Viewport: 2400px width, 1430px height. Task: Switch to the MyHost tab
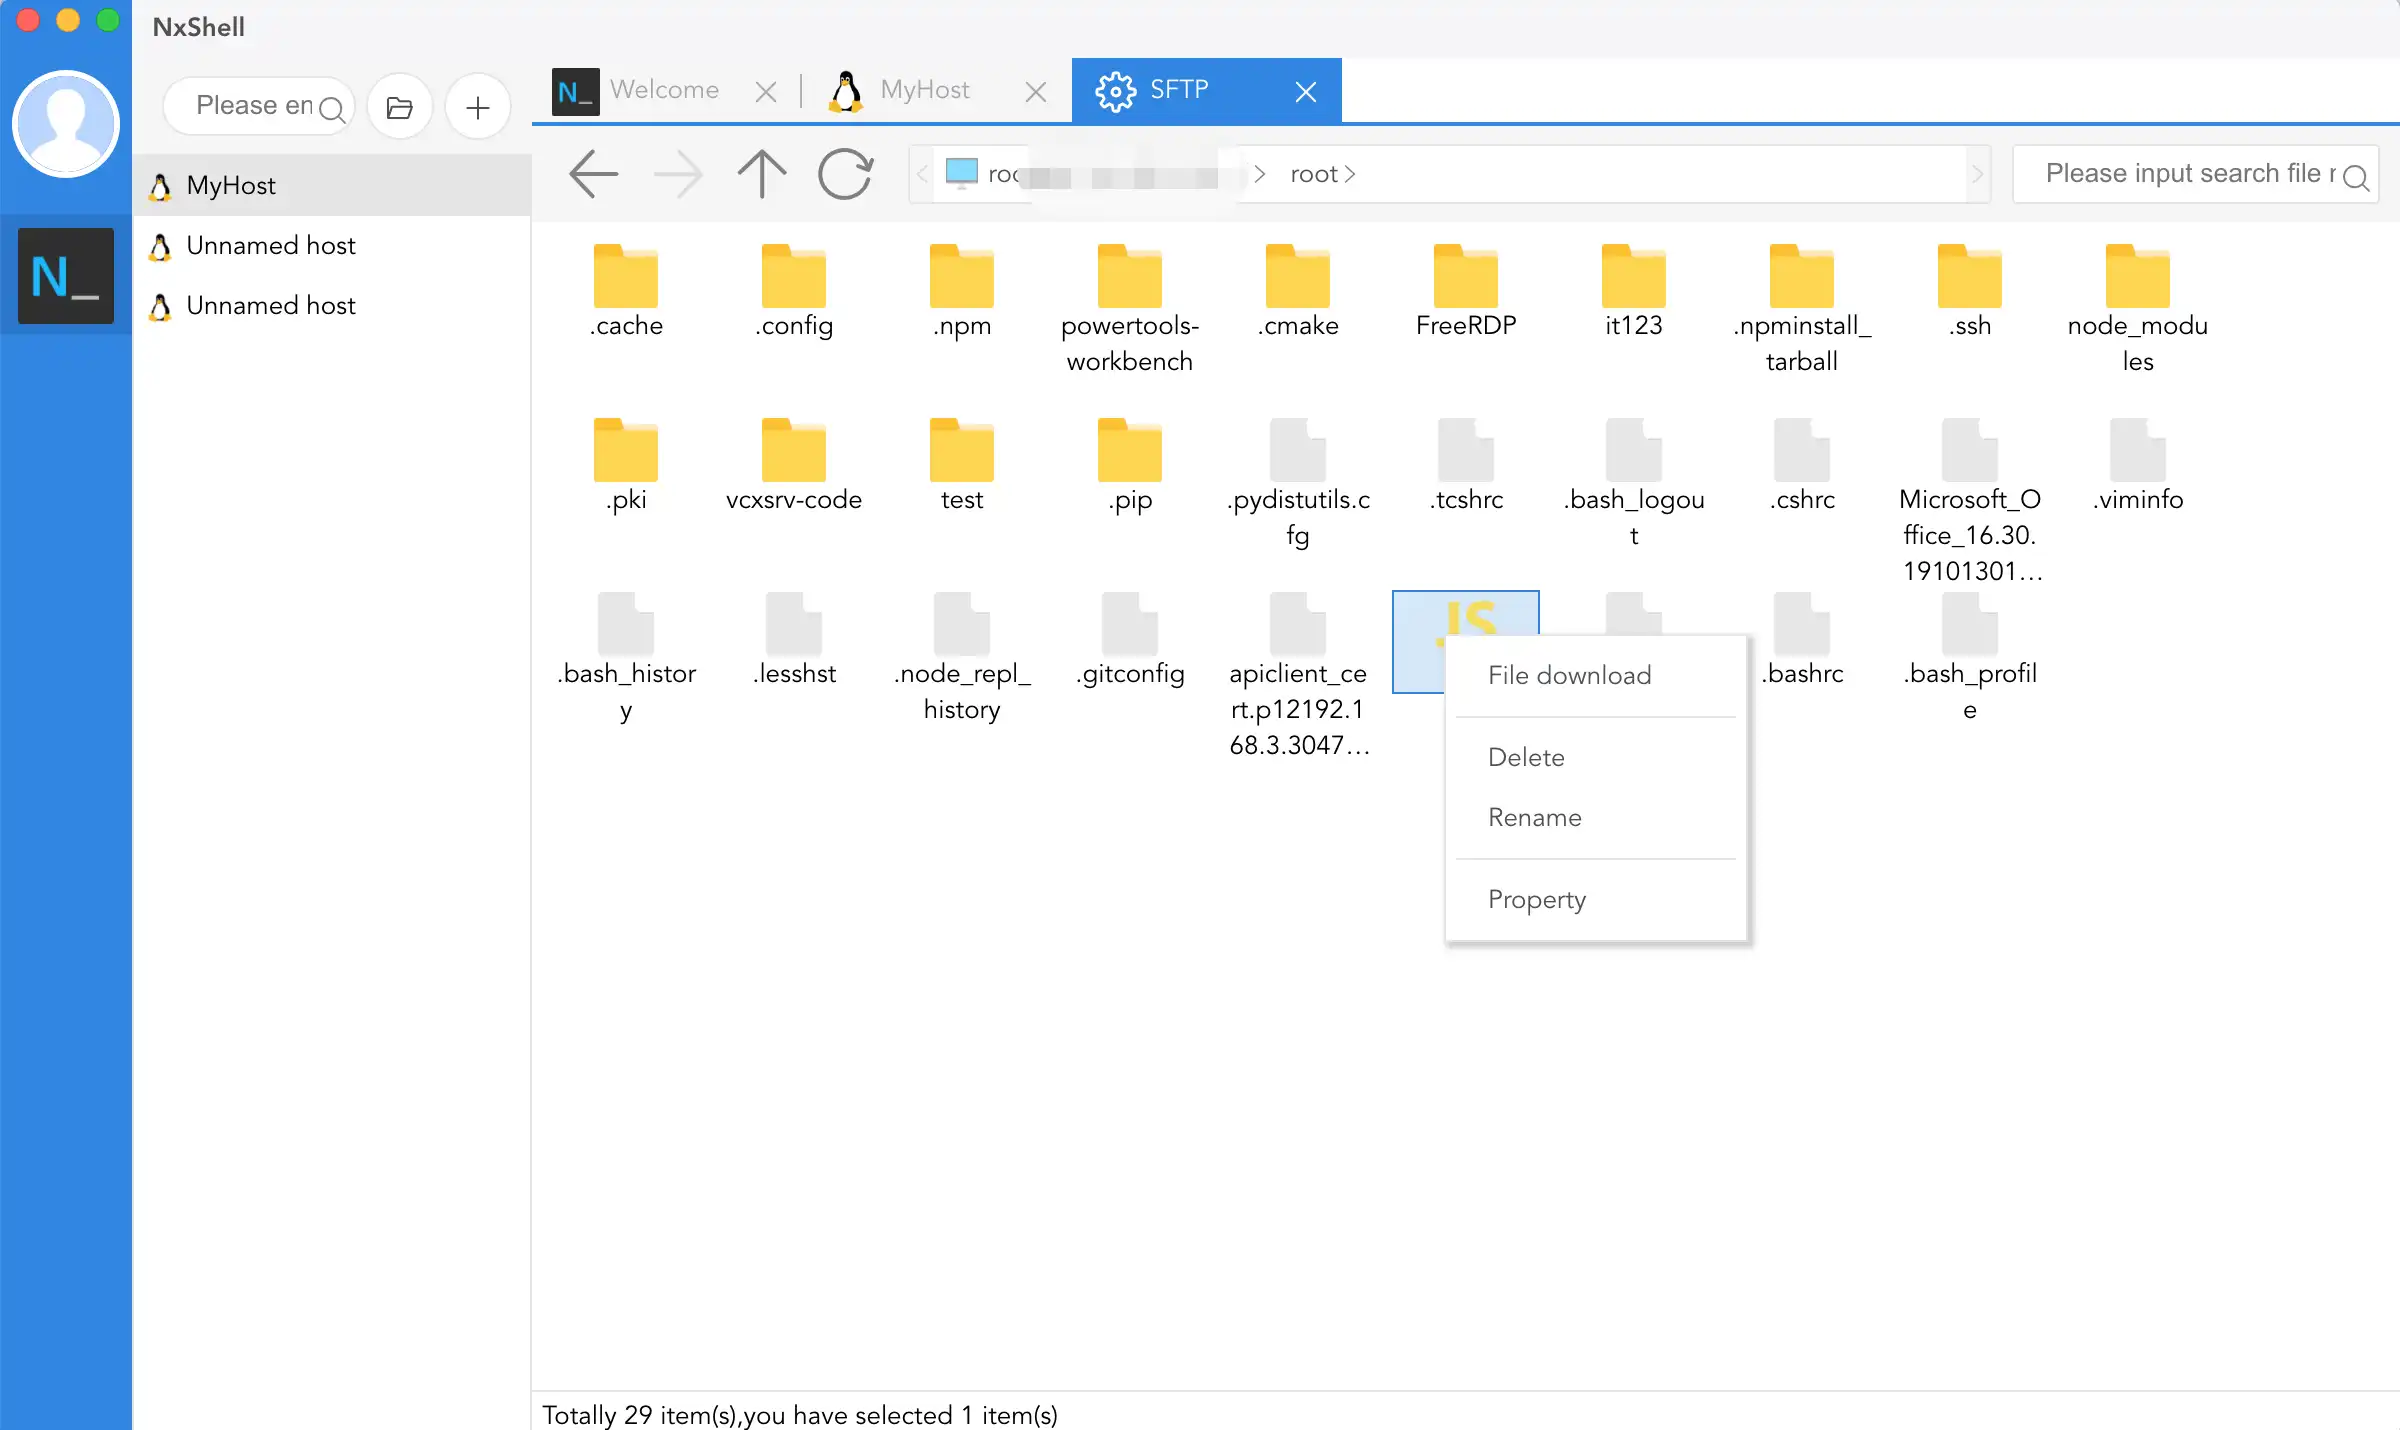click(923, 90)
